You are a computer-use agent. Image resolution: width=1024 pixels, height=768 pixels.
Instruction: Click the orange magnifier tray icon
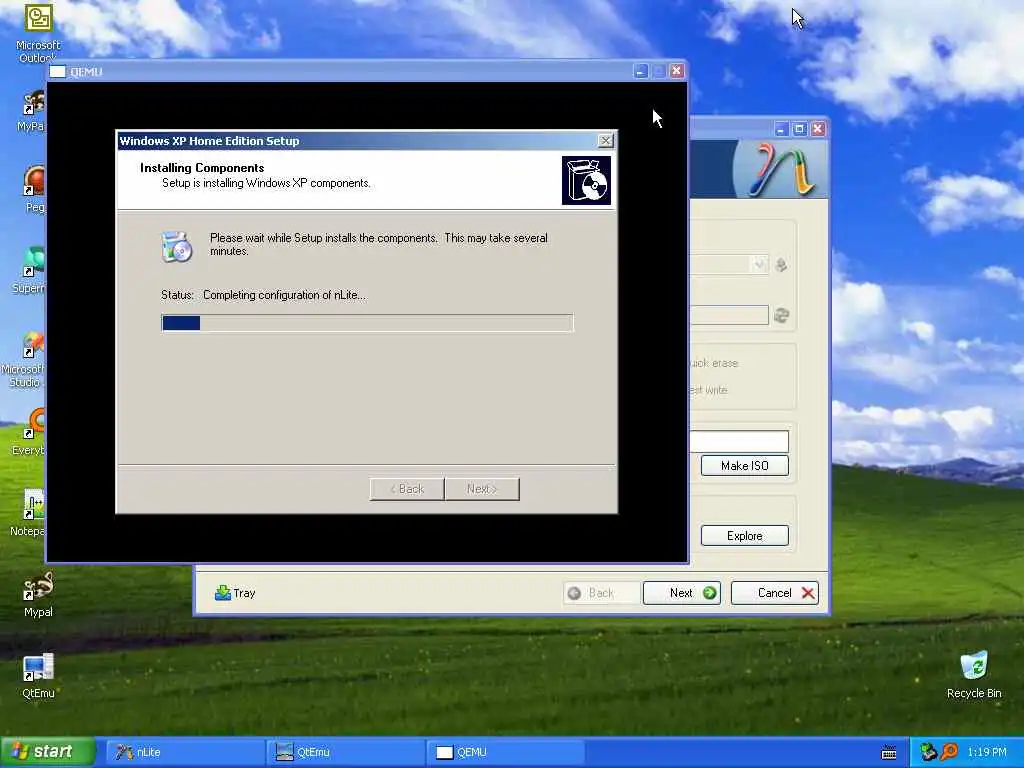[x=949, y=752]
